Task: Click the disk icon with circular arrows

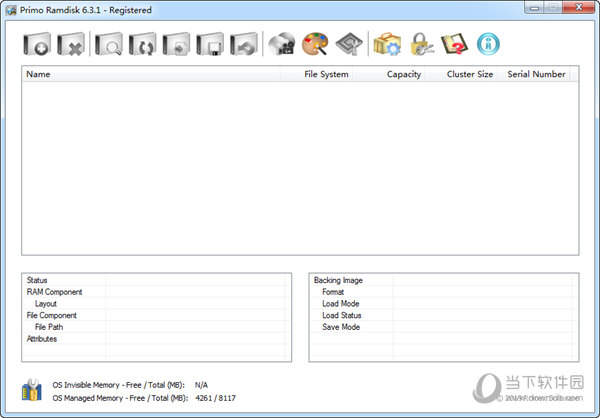Action: [x=142, y=44]
